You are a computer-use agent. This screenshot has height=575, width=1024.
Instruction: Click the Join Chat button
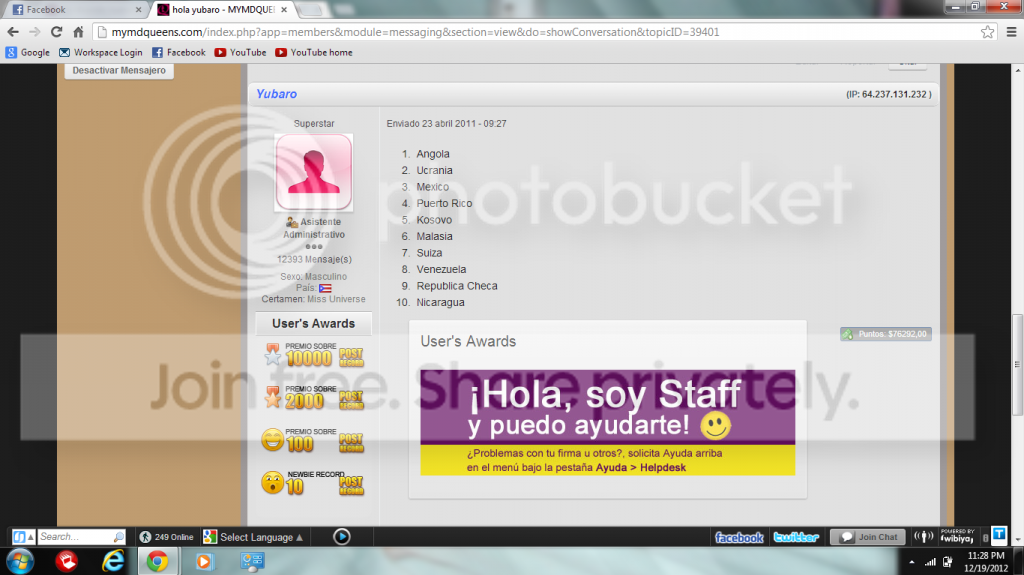click(x=868, y=537)
